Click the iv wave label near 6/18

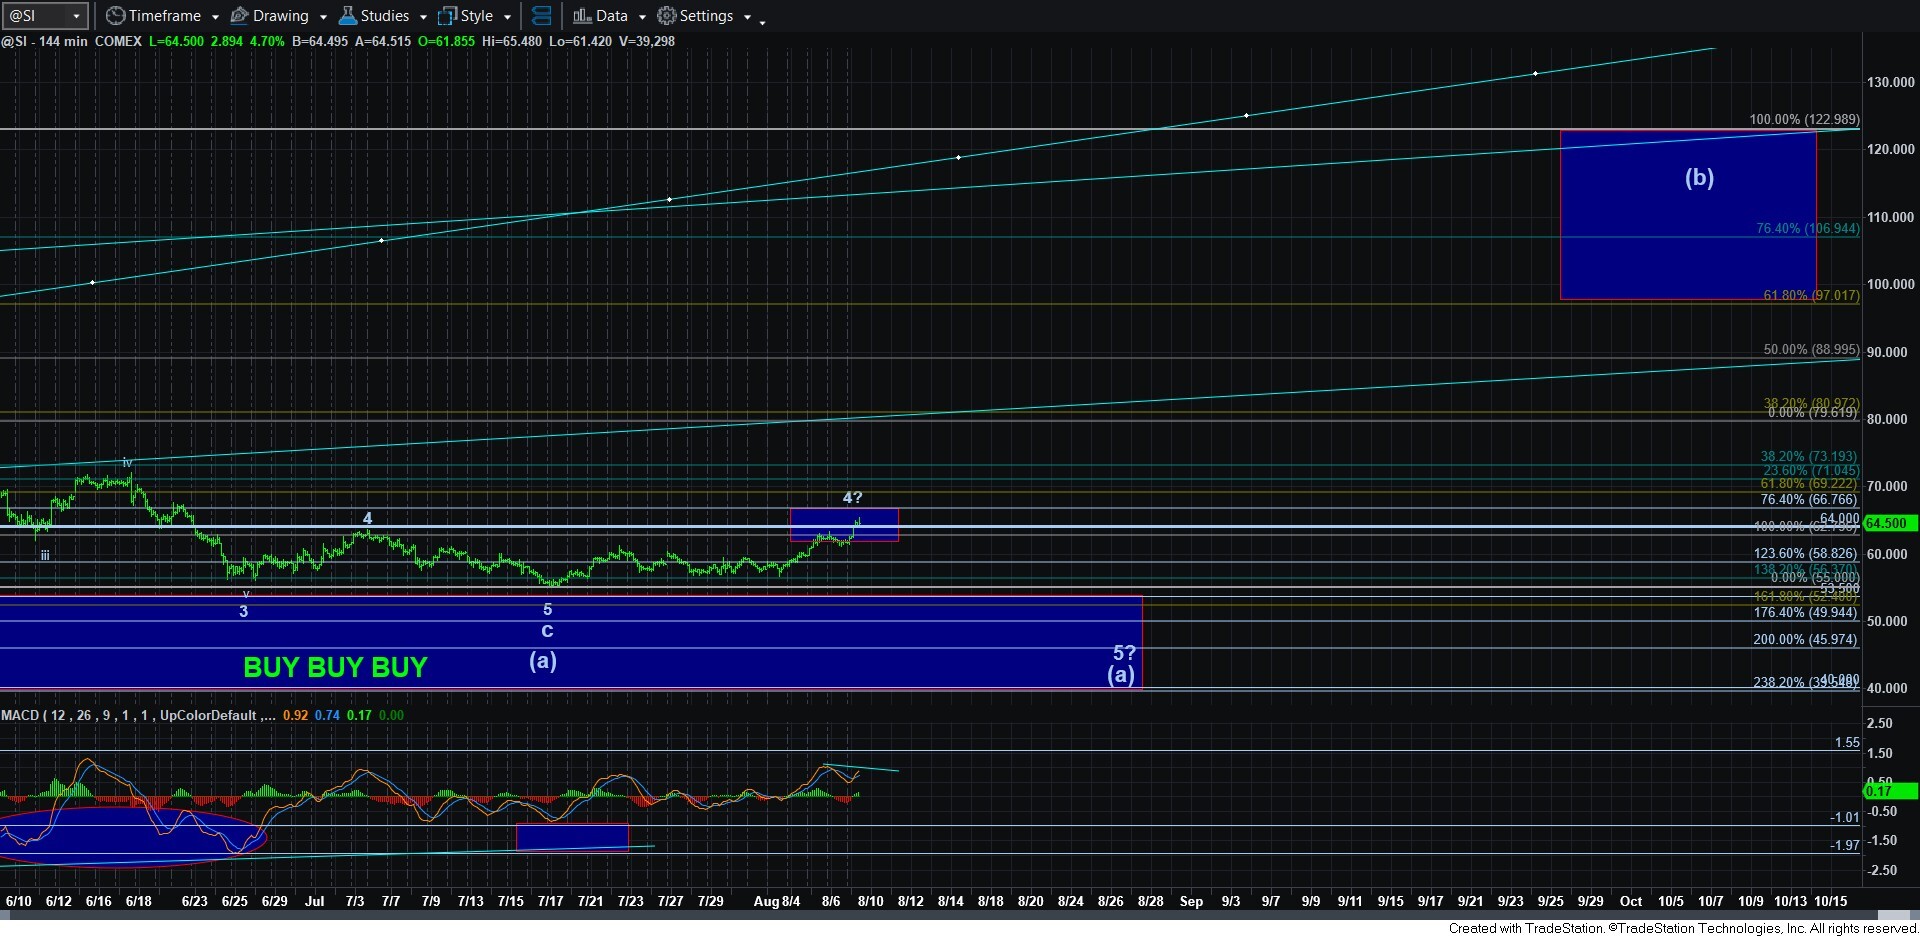point(127,462)
